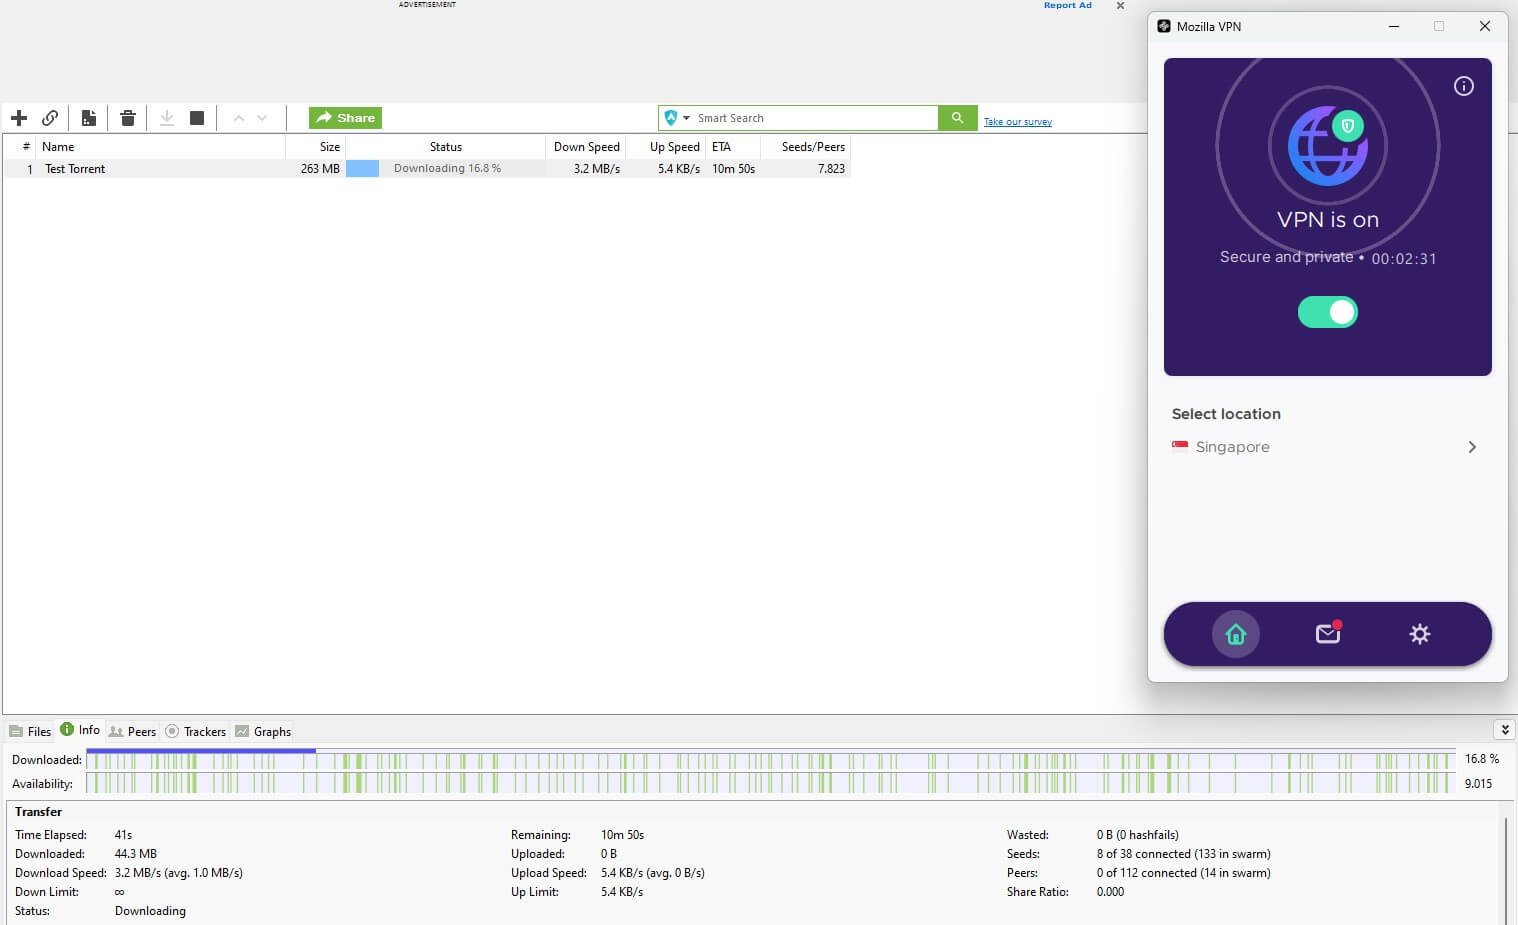
Task: Click the Availability pieces bar
Action: (770, 784)
